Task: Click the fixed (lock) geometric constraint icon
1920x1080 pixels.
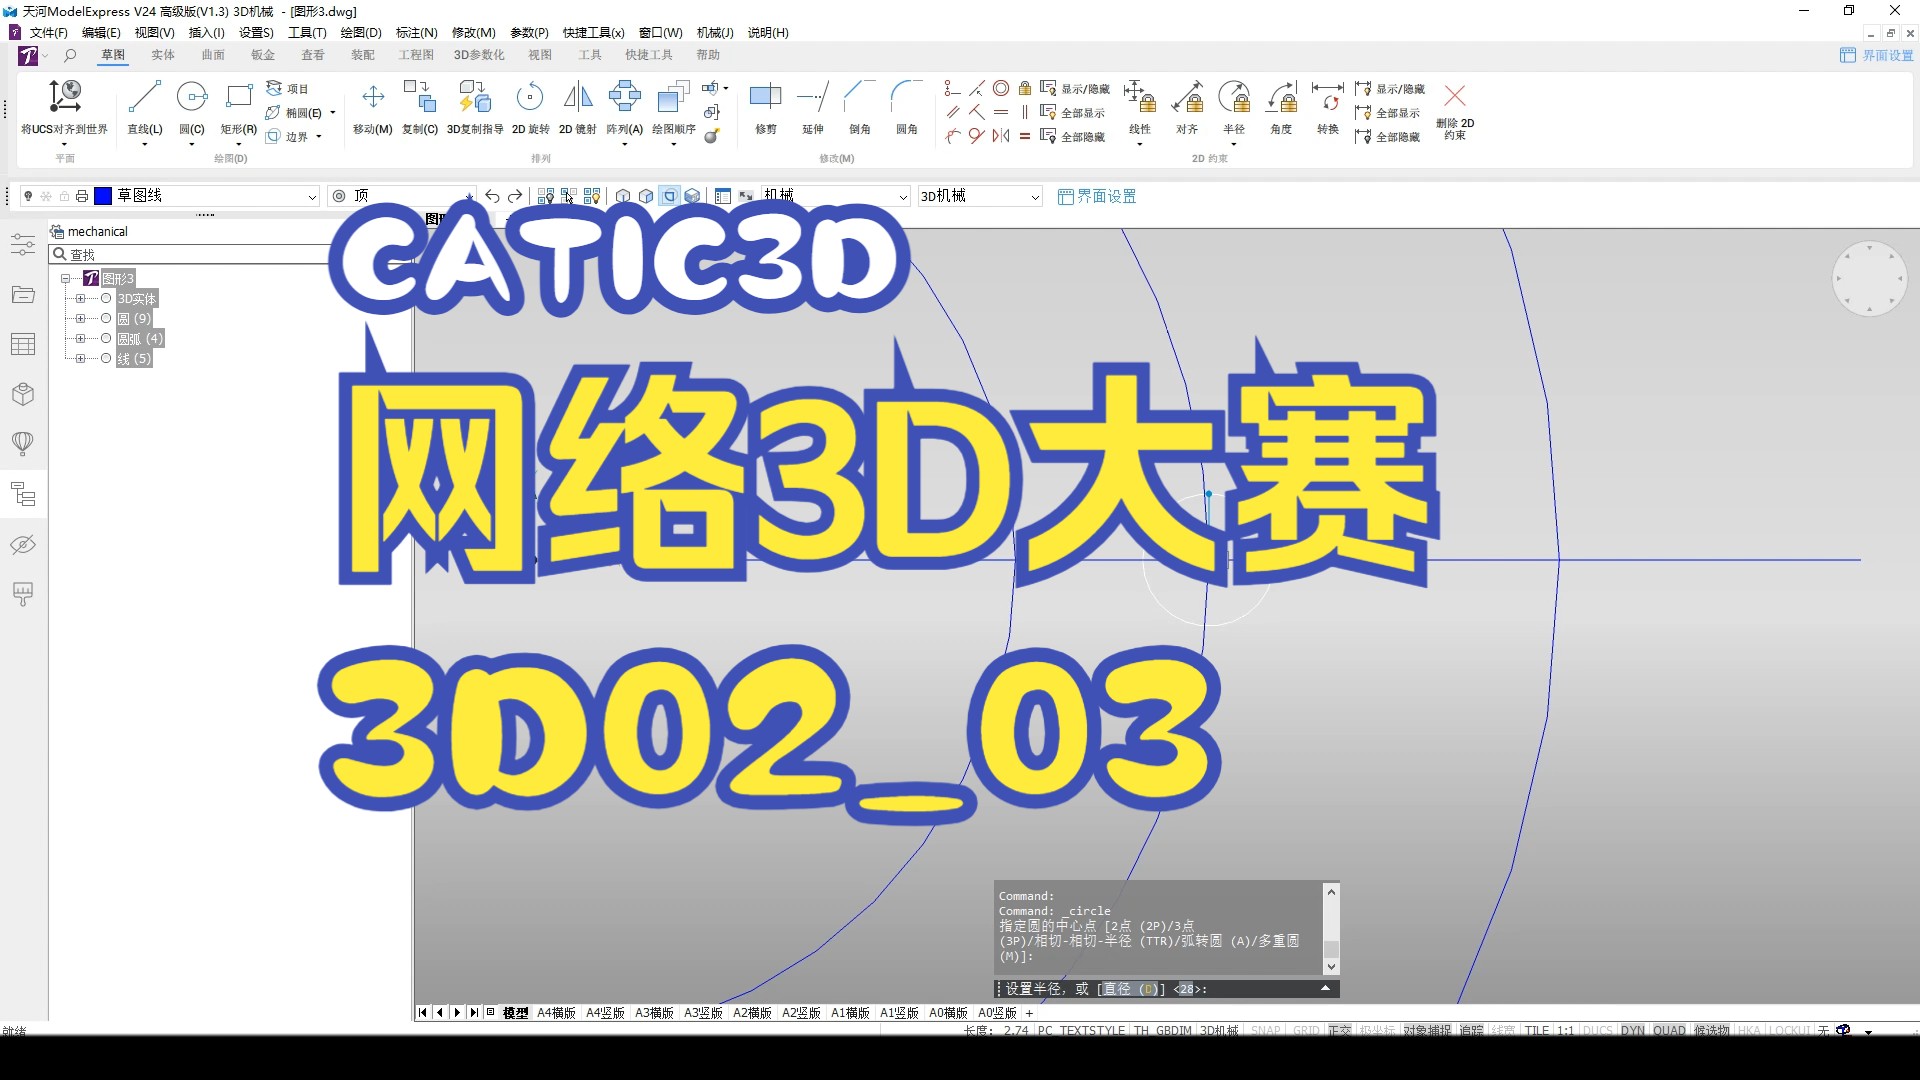Action: click(x=1025, y=88)
